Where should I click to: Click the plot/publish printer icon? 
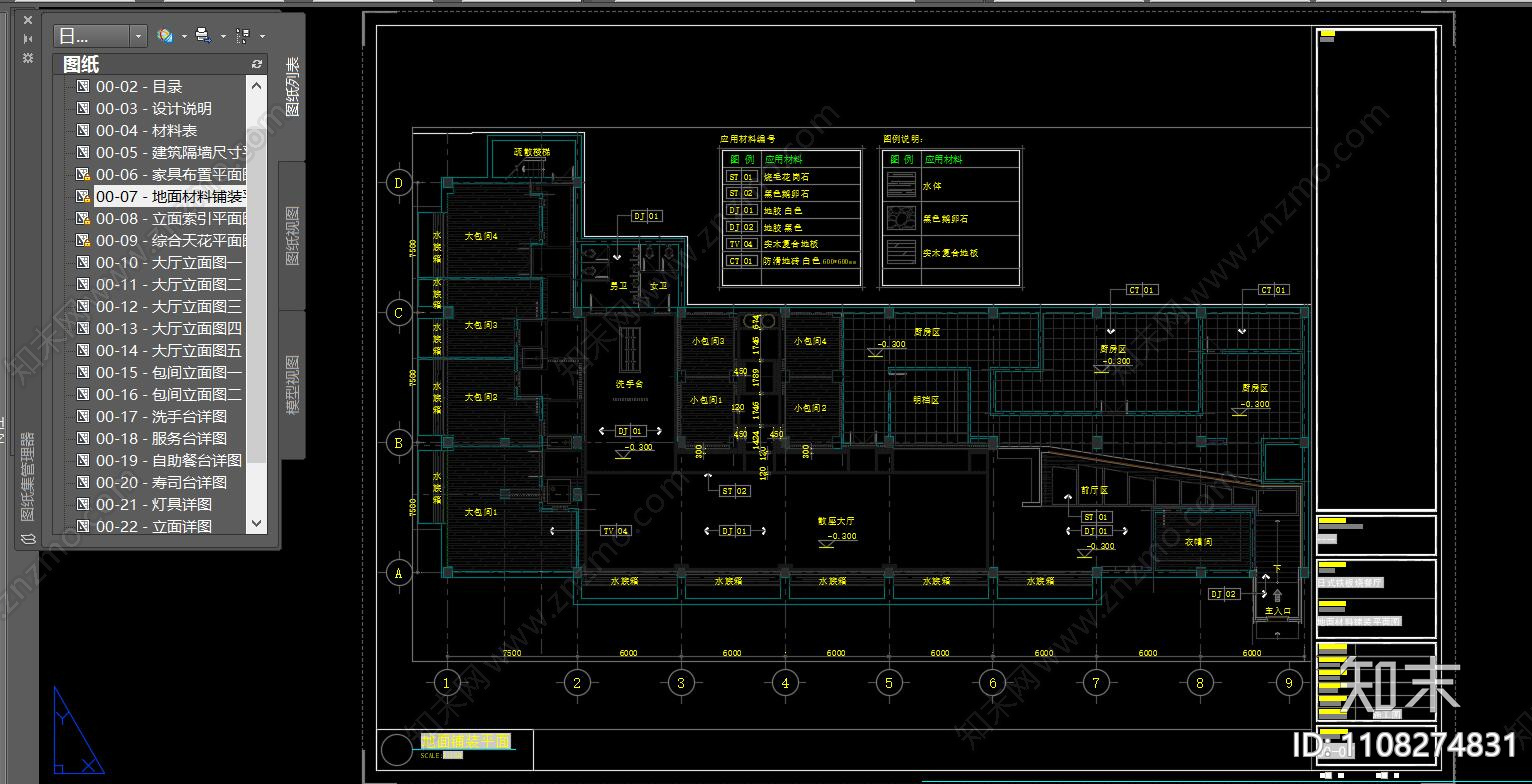pos(203,36)
